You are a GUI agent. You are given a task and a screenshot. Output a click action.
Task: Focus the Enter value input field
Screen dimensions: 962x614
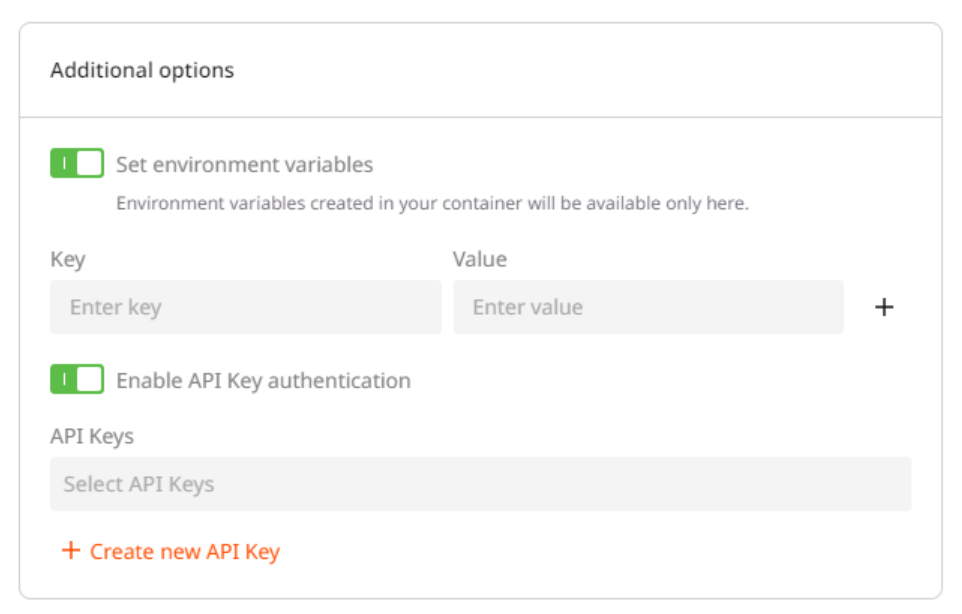tap(648, 307)
